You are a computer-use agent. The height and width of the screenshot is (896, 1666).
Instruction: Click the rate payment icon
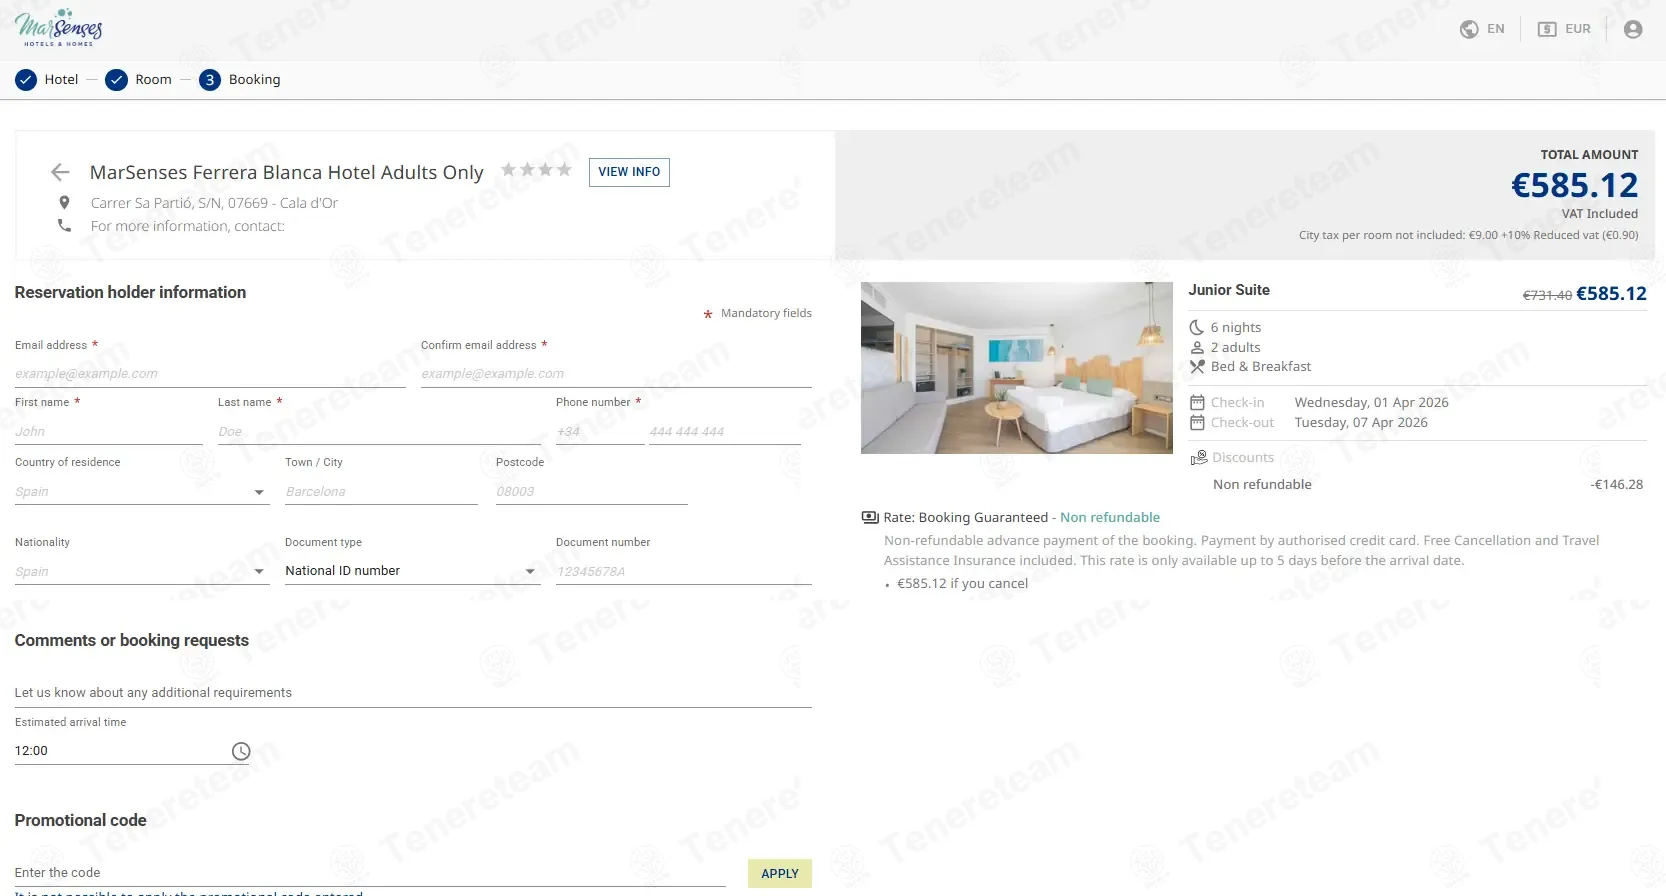(870, 517)
